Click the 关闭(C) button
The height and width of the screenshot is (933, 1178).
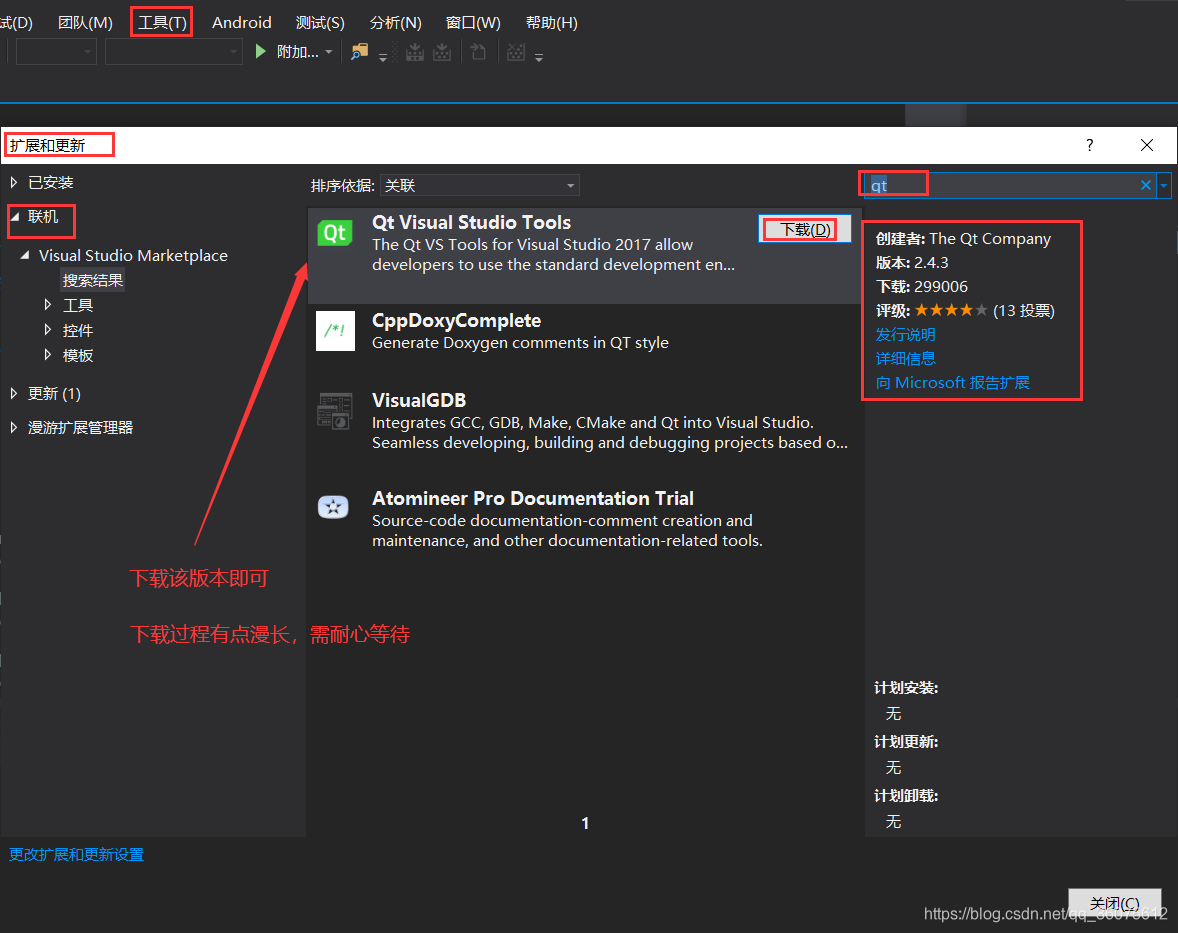pyautogui.click(x=1115, y=904)
